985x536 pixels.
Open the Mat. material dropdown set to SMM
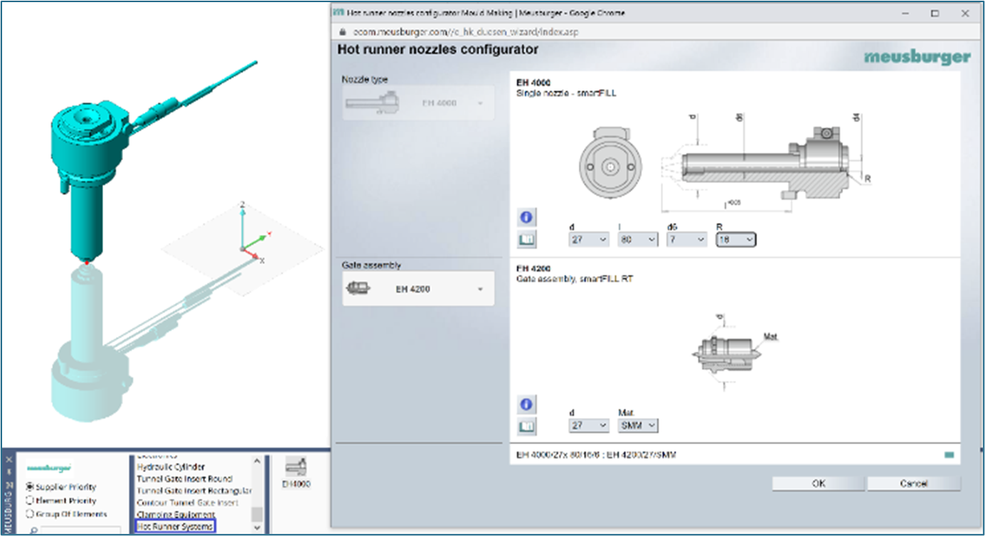click(638, 426)
